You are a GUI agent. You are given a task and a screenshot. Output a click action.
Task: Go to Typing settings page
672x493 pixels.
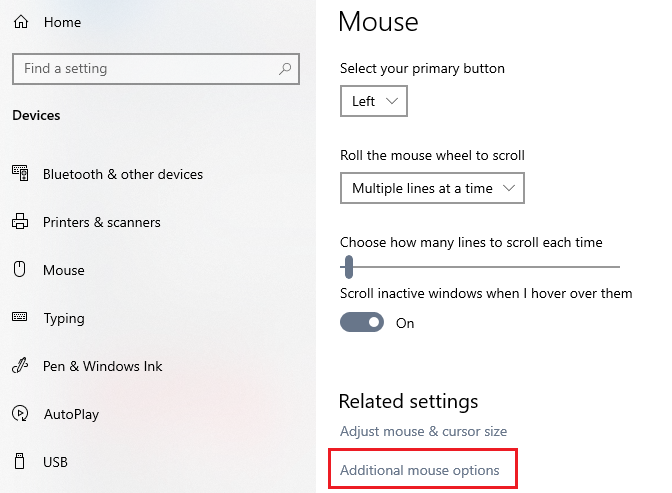(64, 318)
